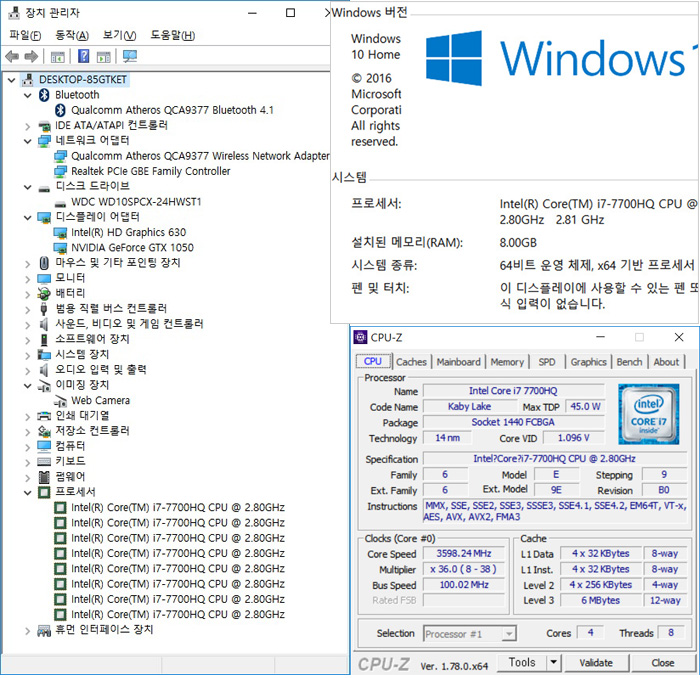
Task: Click the 휴먼 인터페이스 장치 icon
Action: point(44,630)
